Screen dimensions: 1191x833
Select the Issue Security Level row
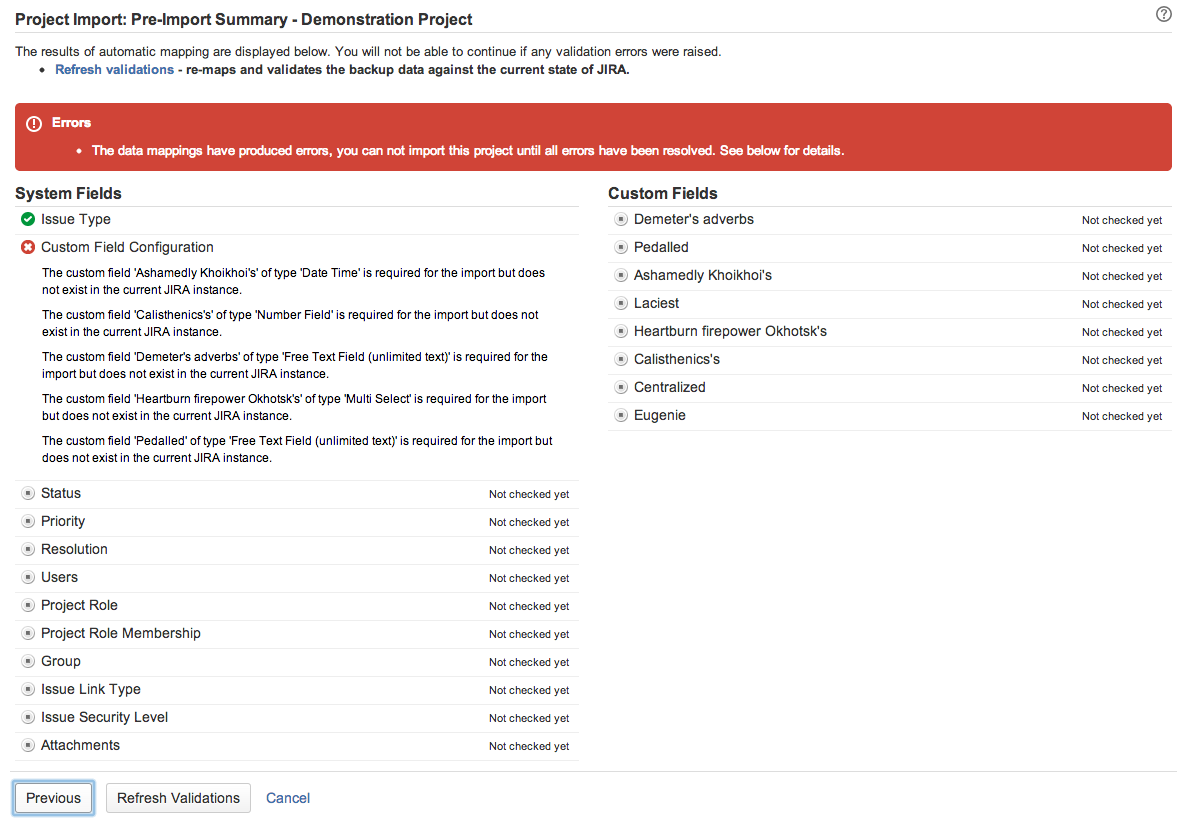[104, 717]
